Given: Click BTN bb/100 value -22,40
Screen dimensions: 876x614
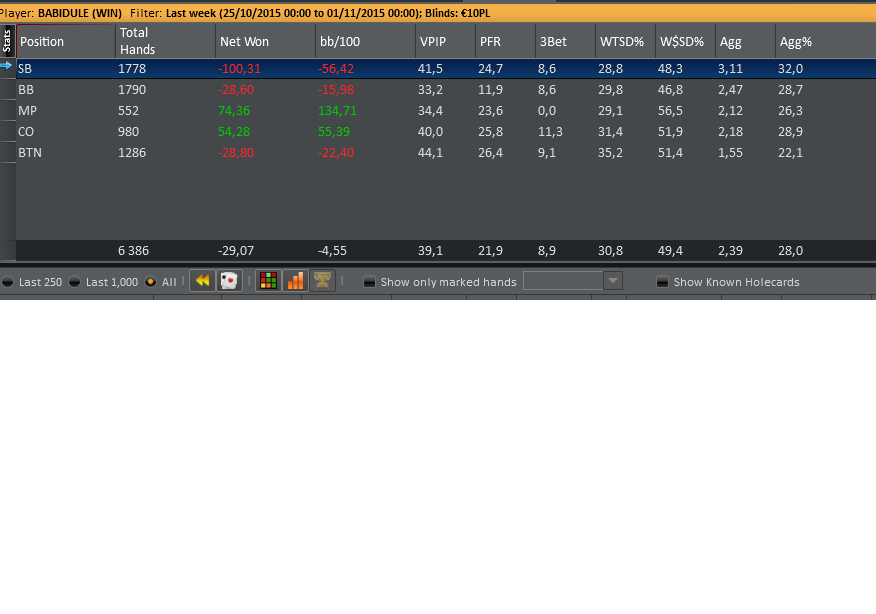Looking at the screenshot, I should point(336,153).
